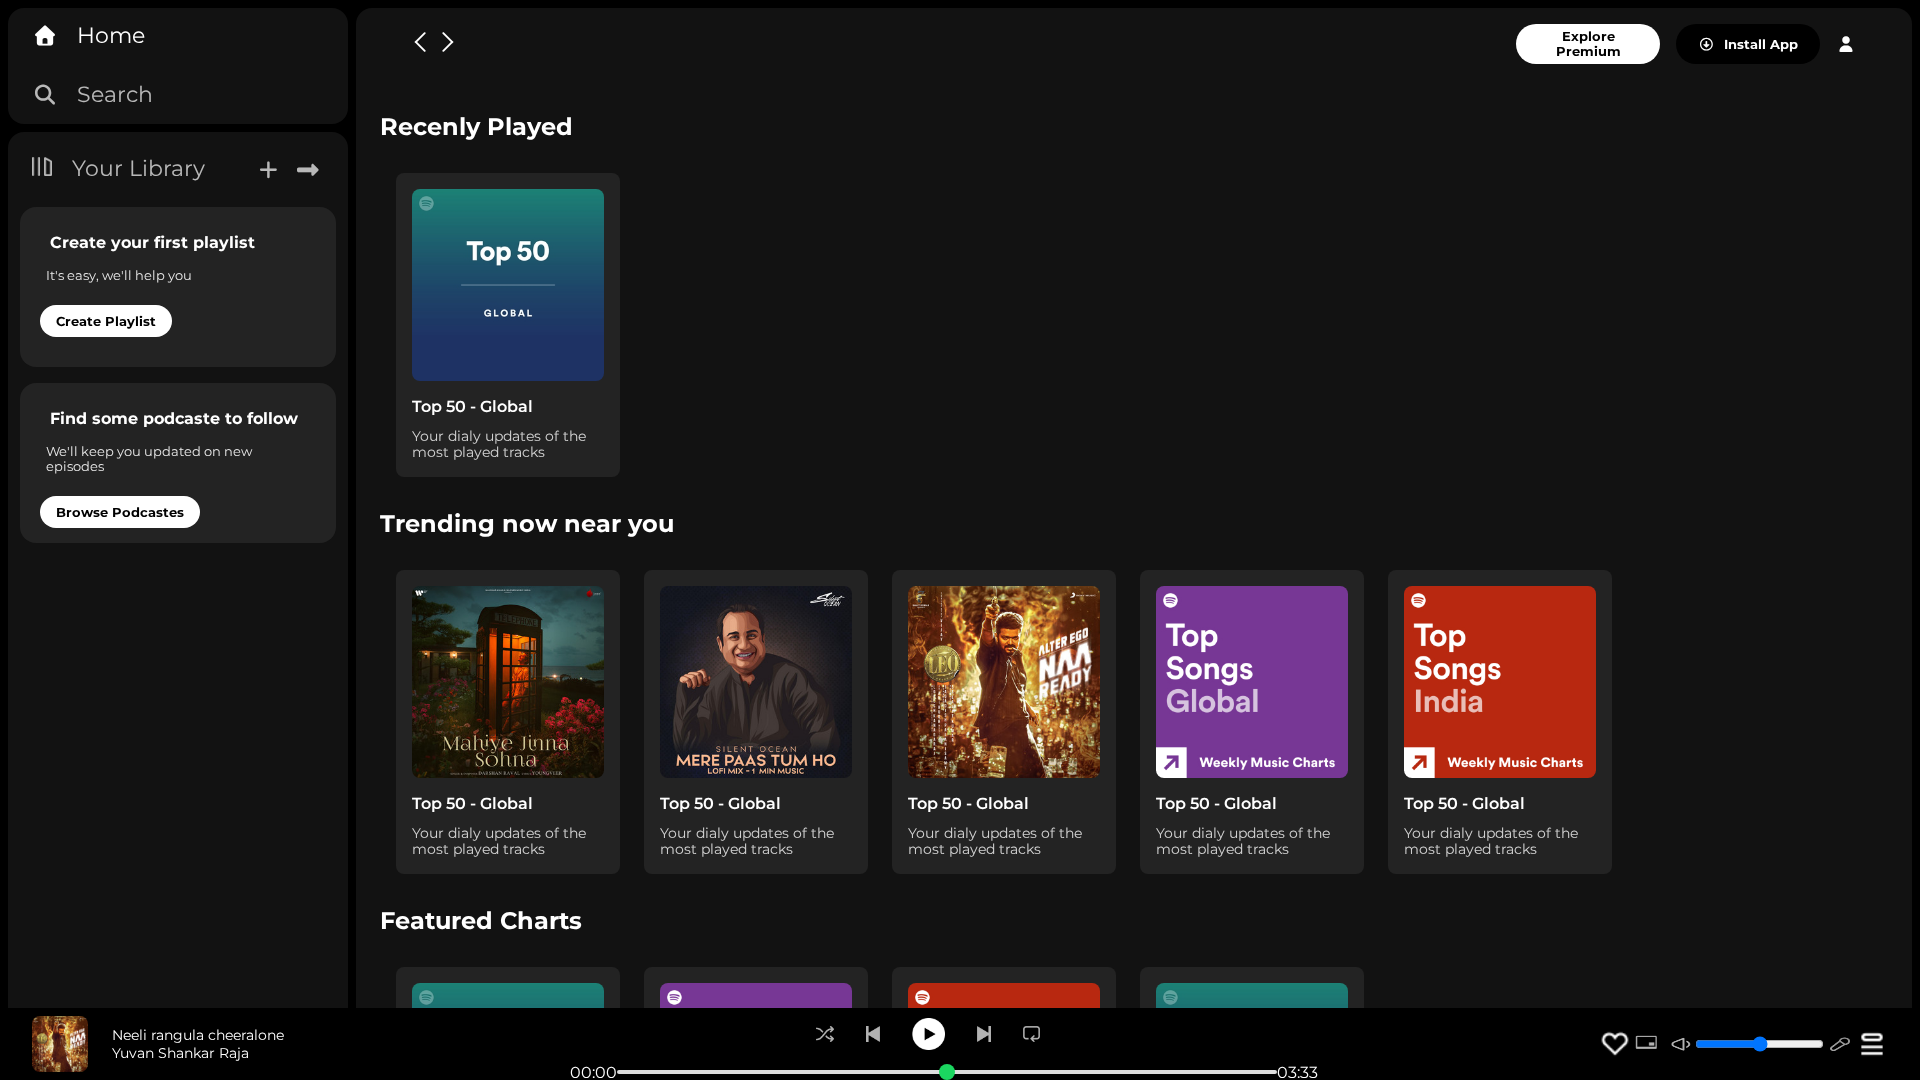Click the total duration 03:33
Screen dimensions: 1920x1080
[x=1297, y=1072]
